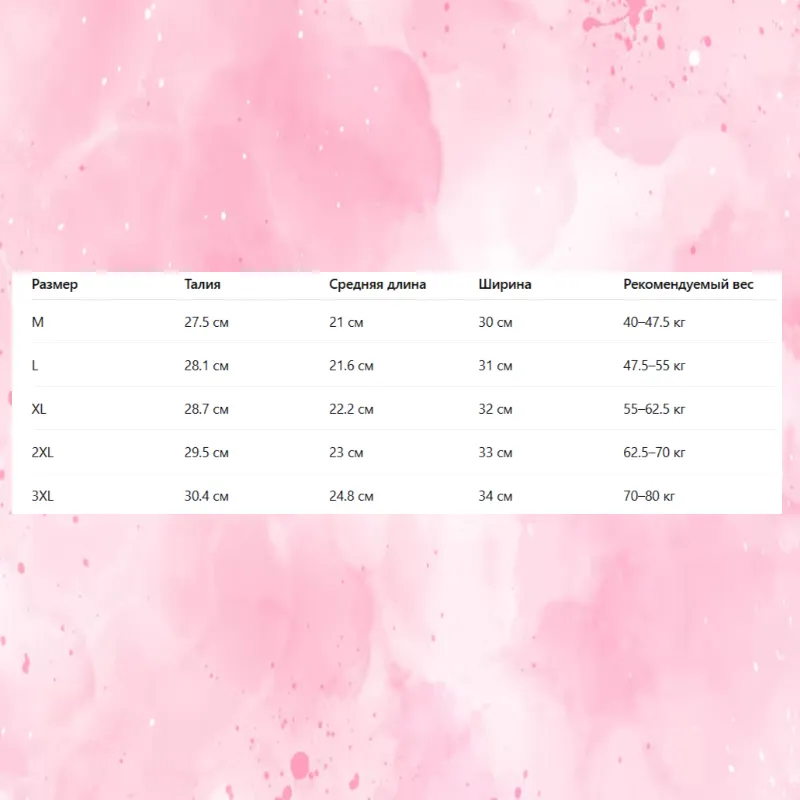Click the Ширина column header
The width and height of the screenshot is (800, 800).
click(x=505, y=284)
